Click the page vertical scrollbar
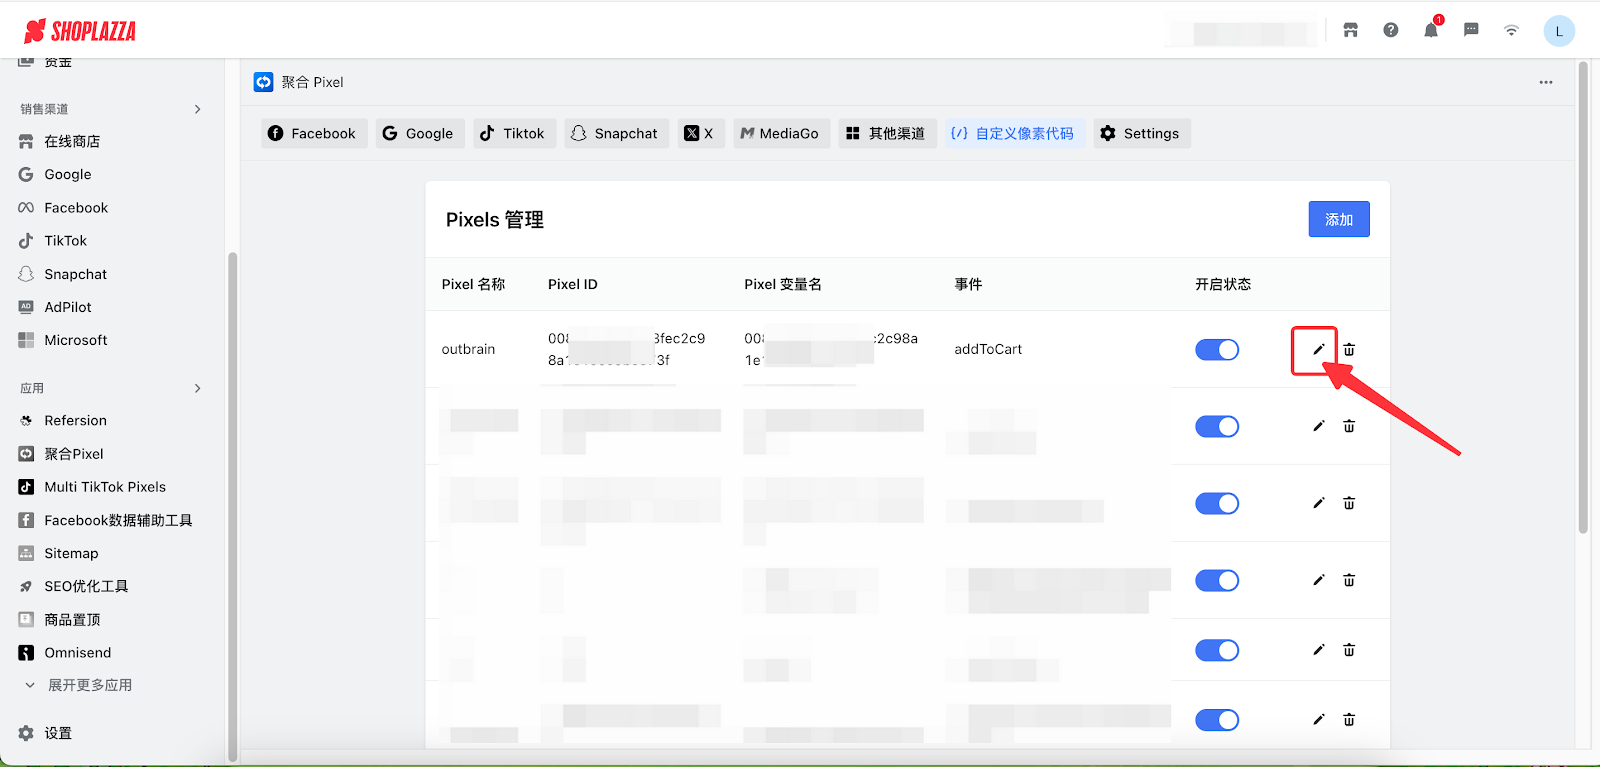This screenshot has height=767, width=1600. click(x=1583, y=300)
